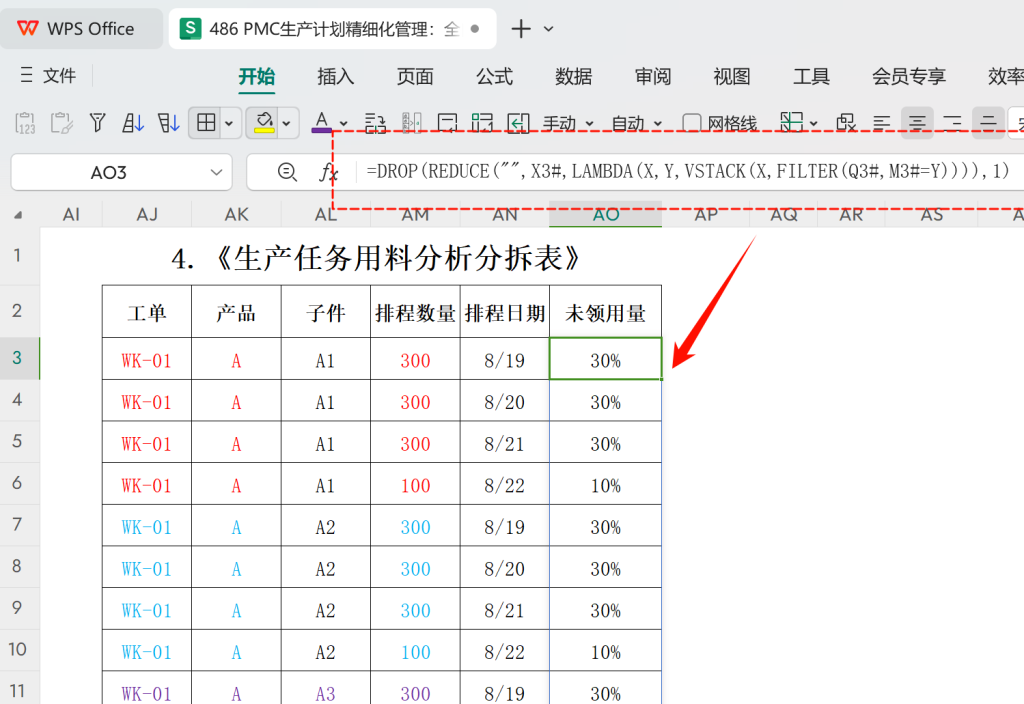Image resolution: width=1024 pixels, height=704 pixels.
Task: Click the green arrow indent icon
Action: click(x=518, y=123)
